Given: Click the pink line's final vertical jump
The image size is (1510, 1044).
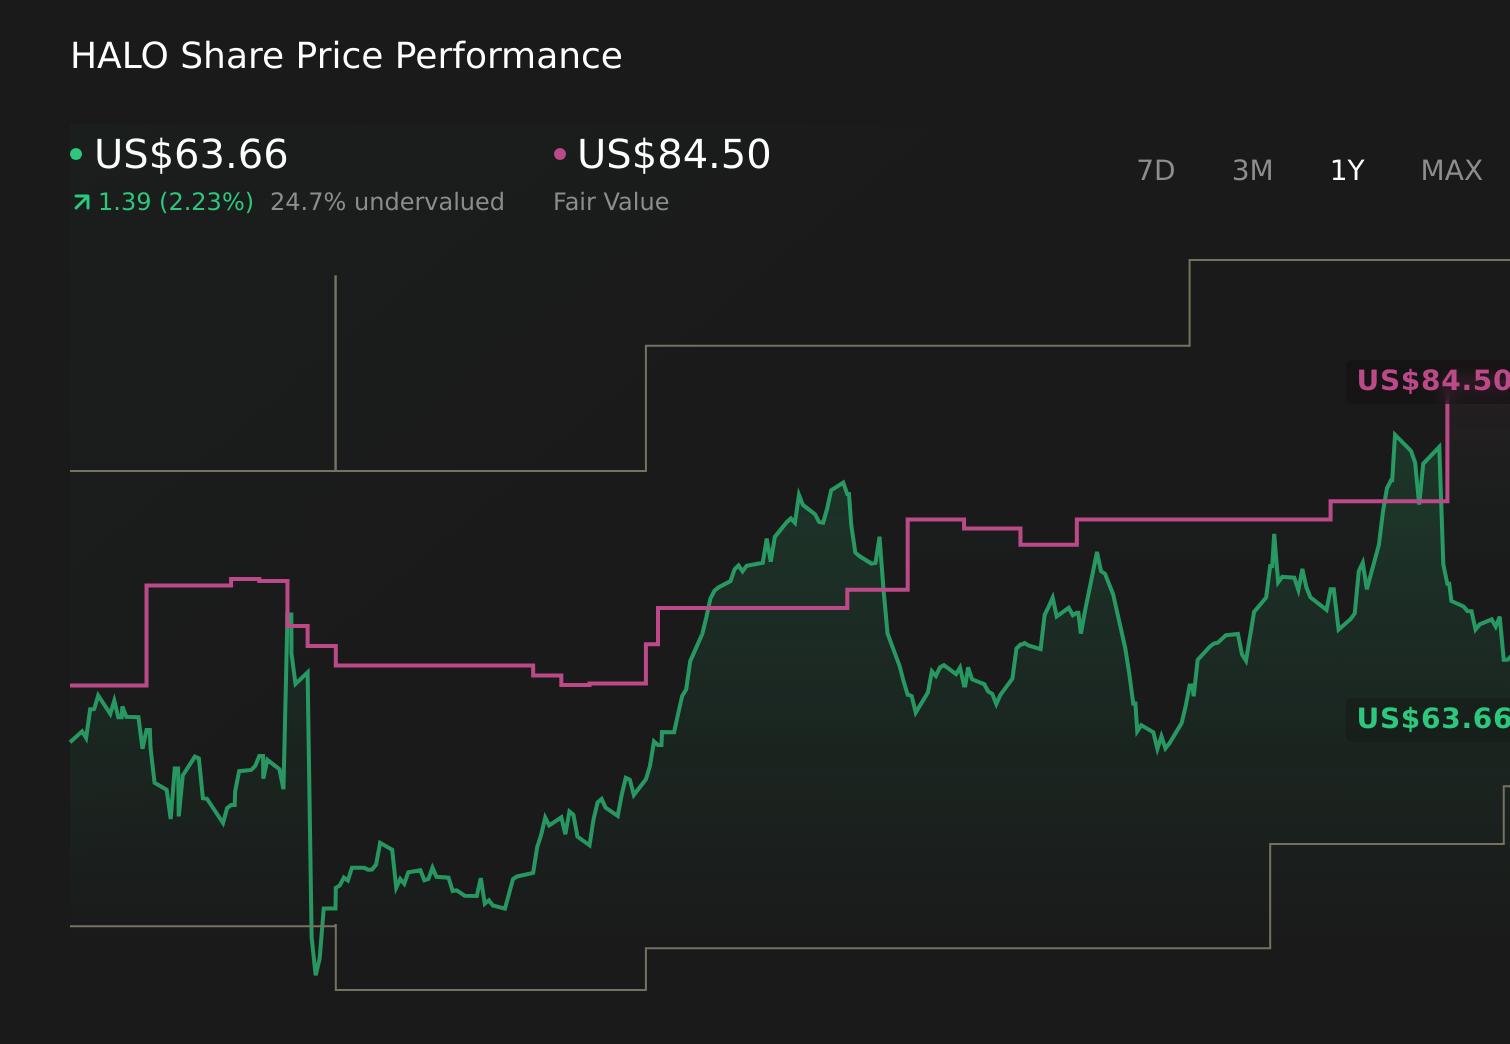Looking at the screenshot, I should point(1447,450).
